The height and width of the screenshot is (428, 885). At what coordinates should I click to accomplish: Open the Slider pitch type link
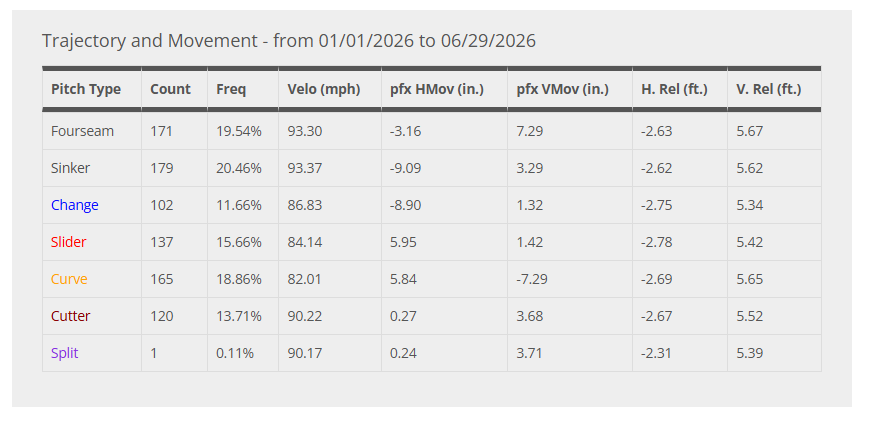(x=68, y=242)
